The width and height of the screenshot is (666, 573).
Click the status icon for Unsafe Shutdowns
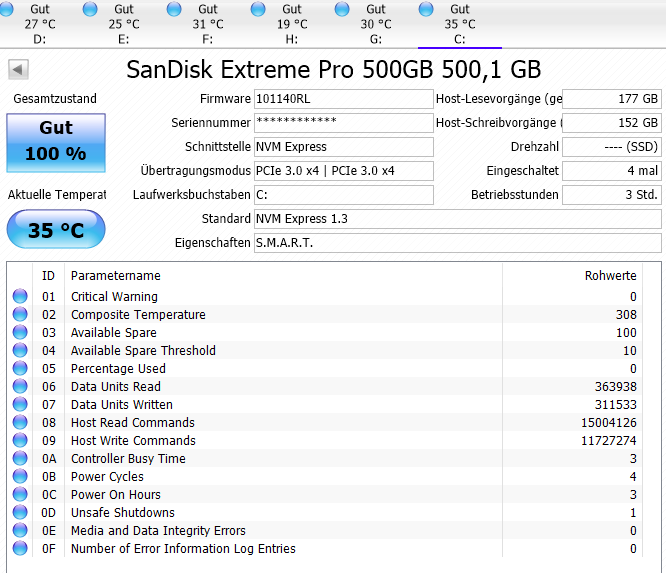(20, 512)
